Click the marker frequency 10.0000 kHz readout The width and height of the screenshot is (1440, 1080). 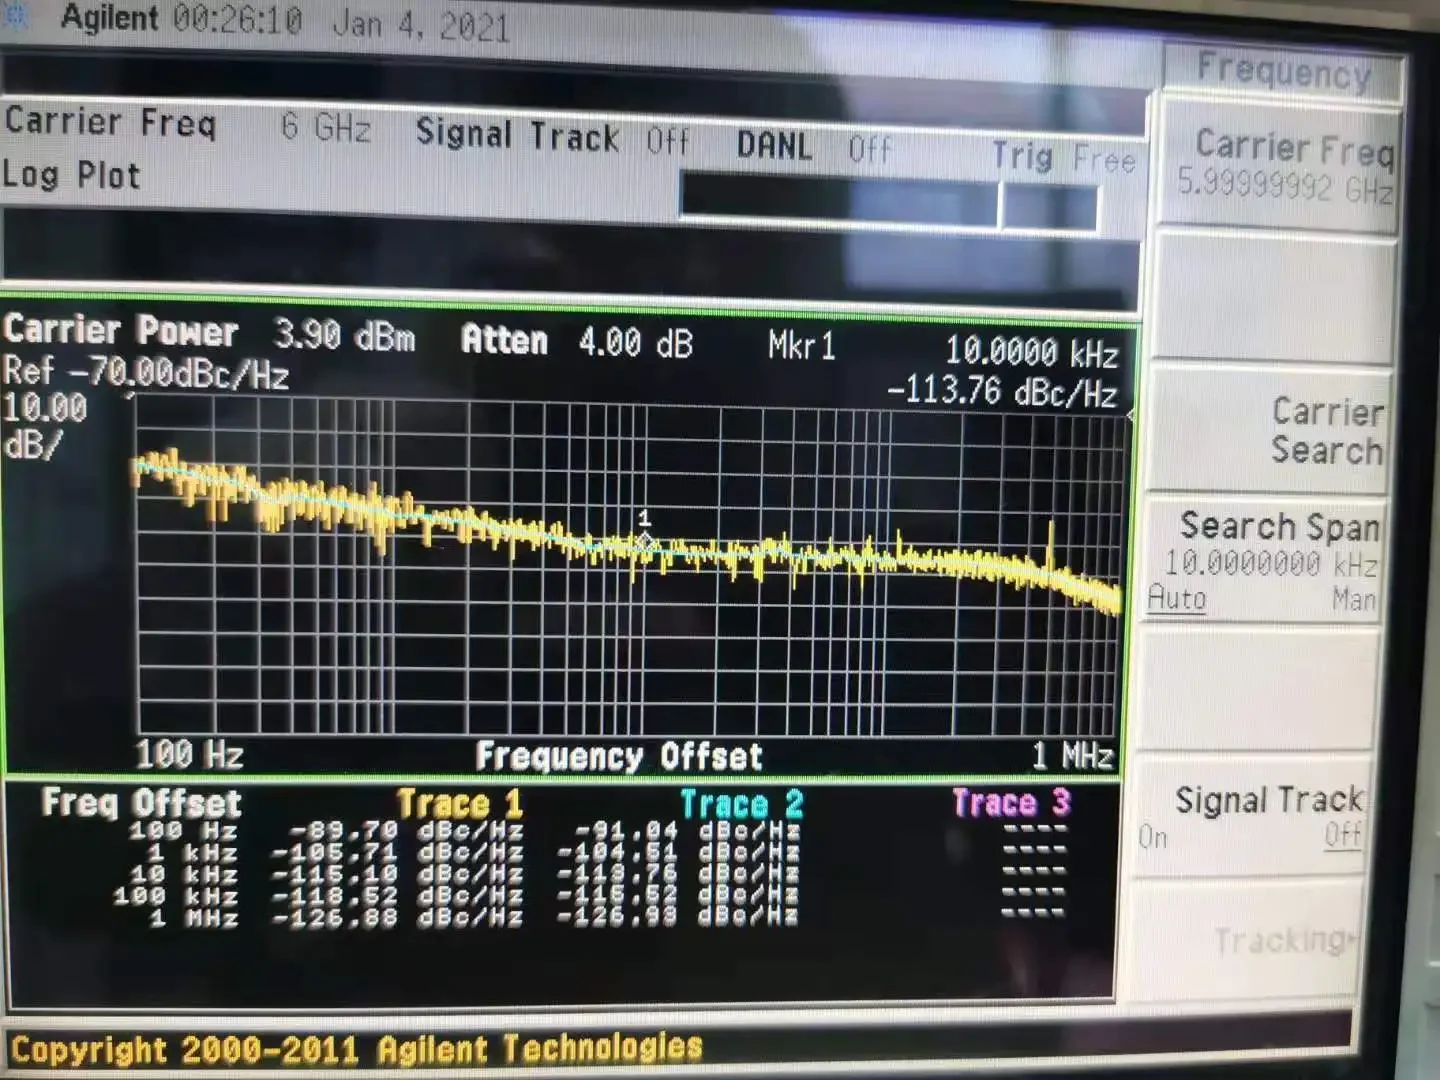click(1032, 352)
